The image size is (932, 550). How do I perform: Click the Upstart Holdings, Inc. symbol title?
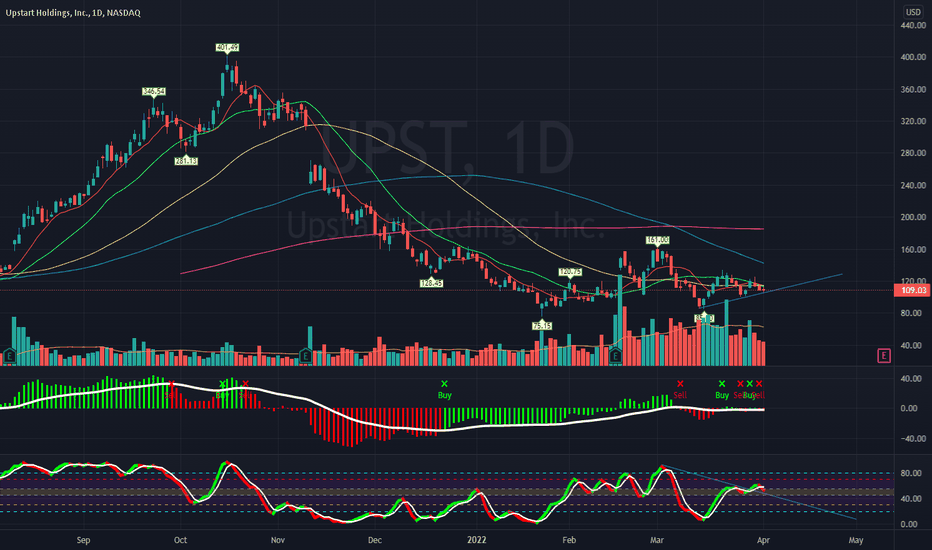coord(73,12)
